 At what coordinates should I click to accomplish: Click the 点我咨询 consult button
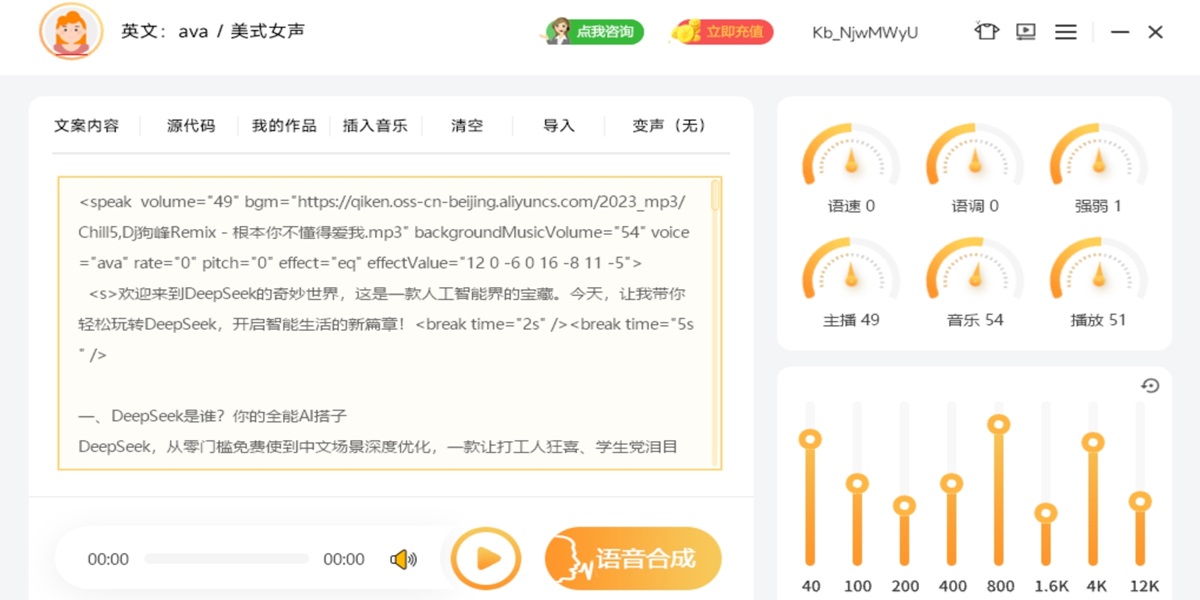[x=595, y=32]
